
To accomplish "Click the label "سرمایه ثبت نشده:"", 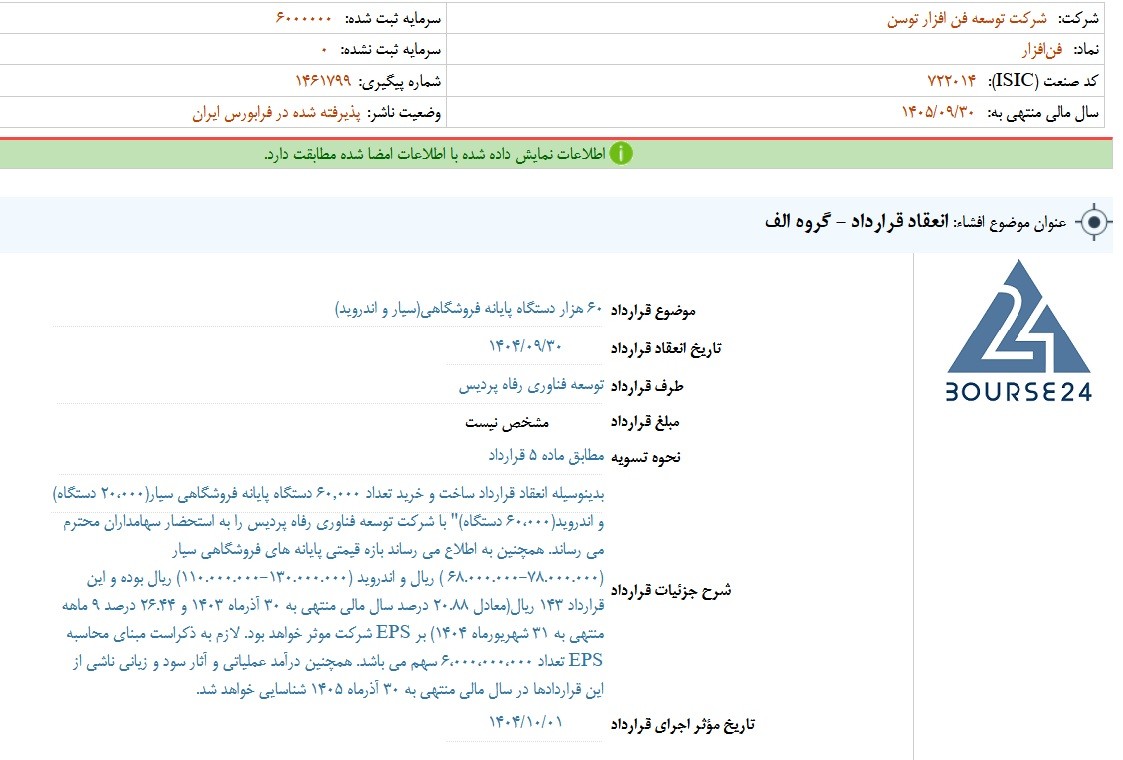I will coord(391,49).
